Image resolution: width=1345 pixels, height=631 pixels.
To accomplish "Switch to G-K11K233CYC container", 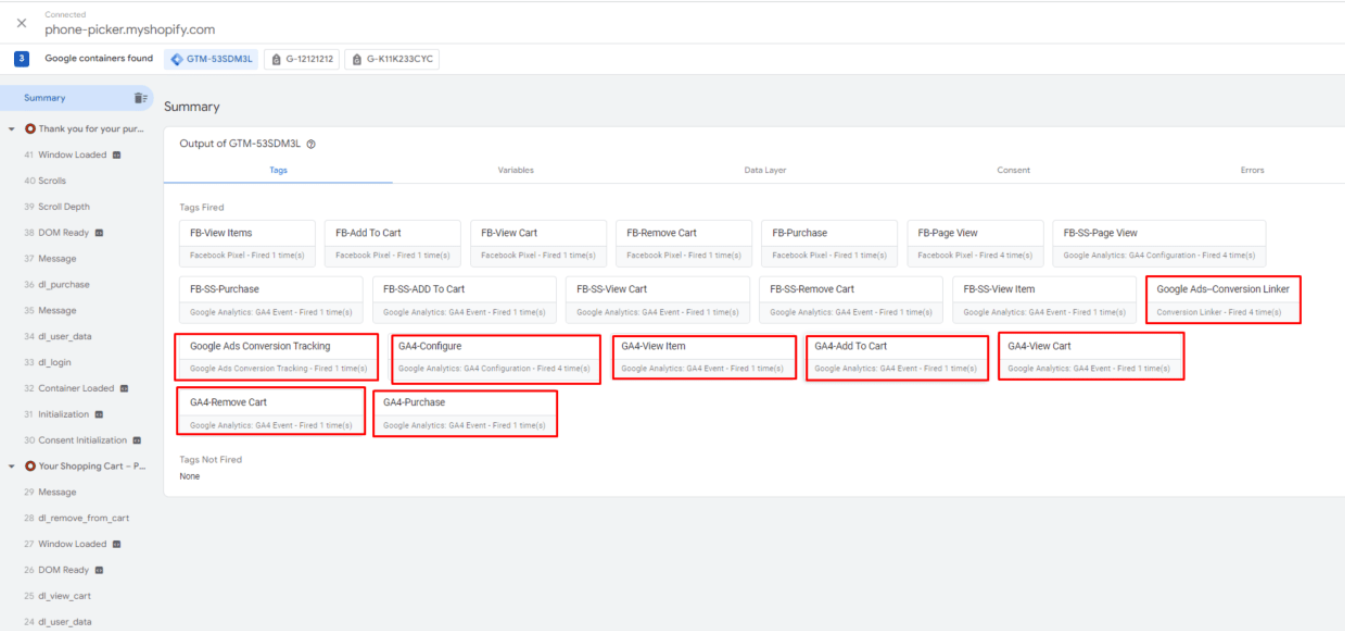I will click(x=392, y=60).
